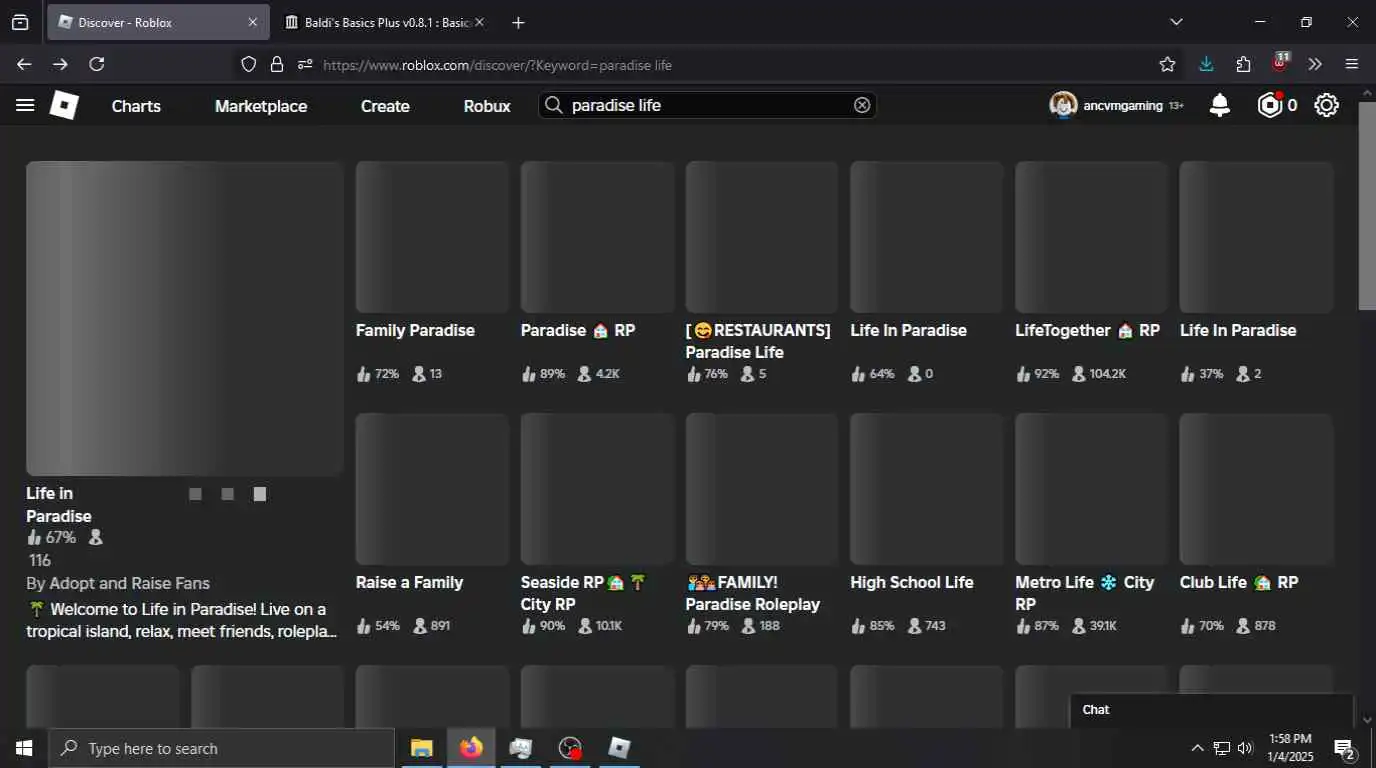Screen dimensions: 1376x768
Task: Switch to the Baldi's Basics Plus tab
Action: coord(383,22)
